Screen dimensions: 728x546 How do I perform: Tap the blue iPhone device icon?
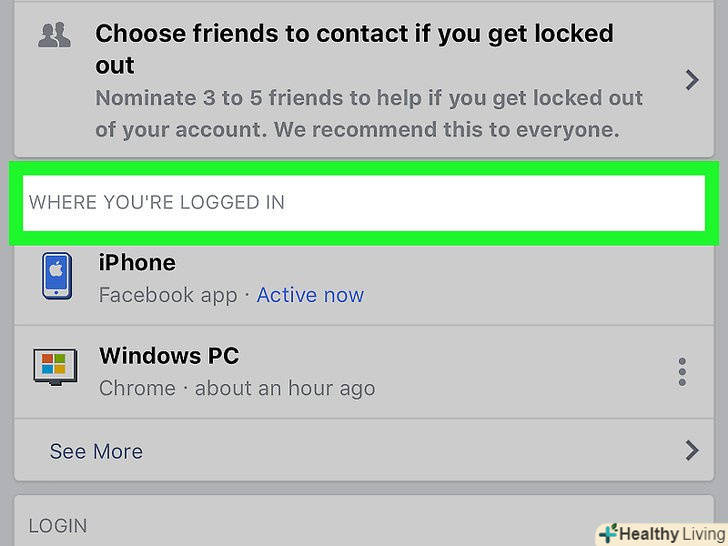coord(58,276)
